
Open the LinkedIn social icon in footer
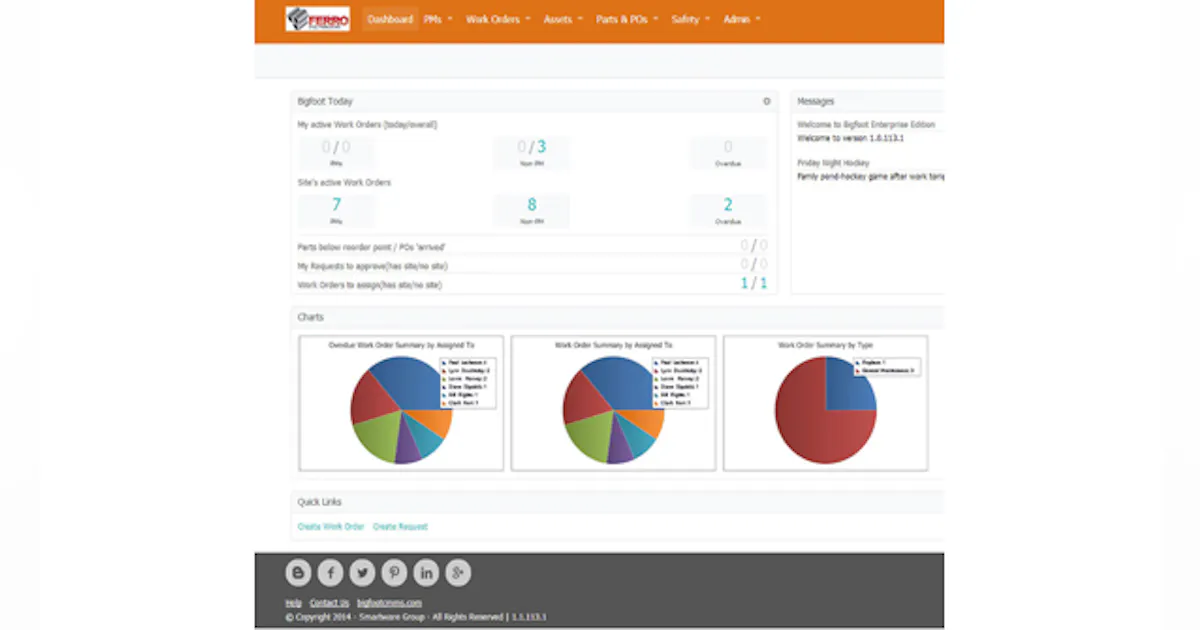pyautogui.click(x=426, y=573)
